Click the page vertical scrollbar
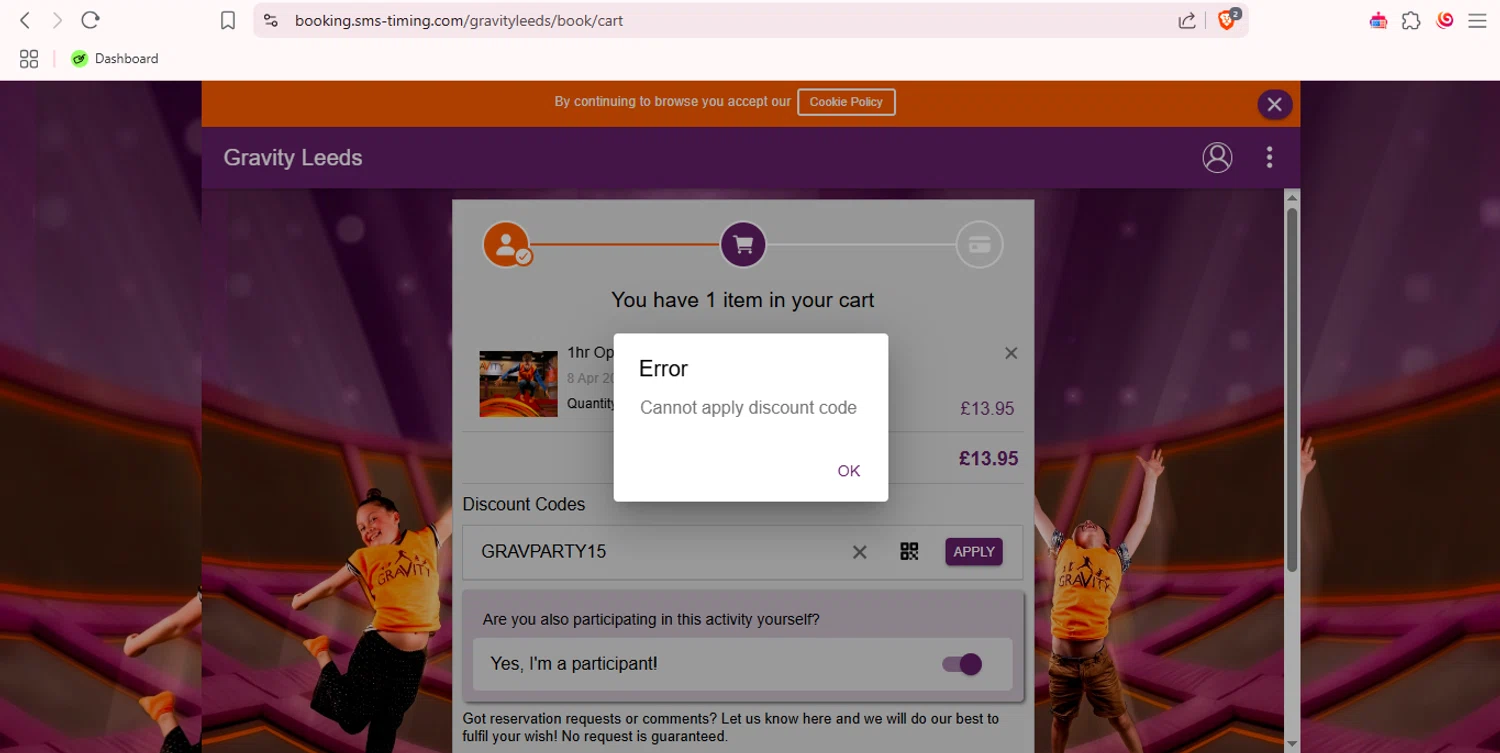 click(x=1292, y=390)
